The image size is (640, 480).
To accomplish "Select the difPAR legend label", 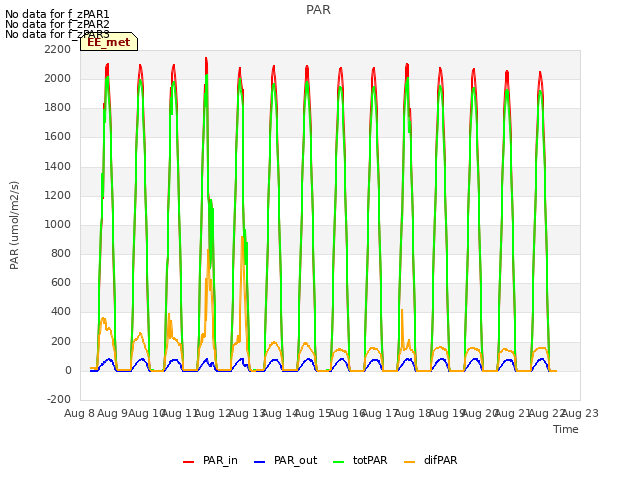I will point(440,461).
